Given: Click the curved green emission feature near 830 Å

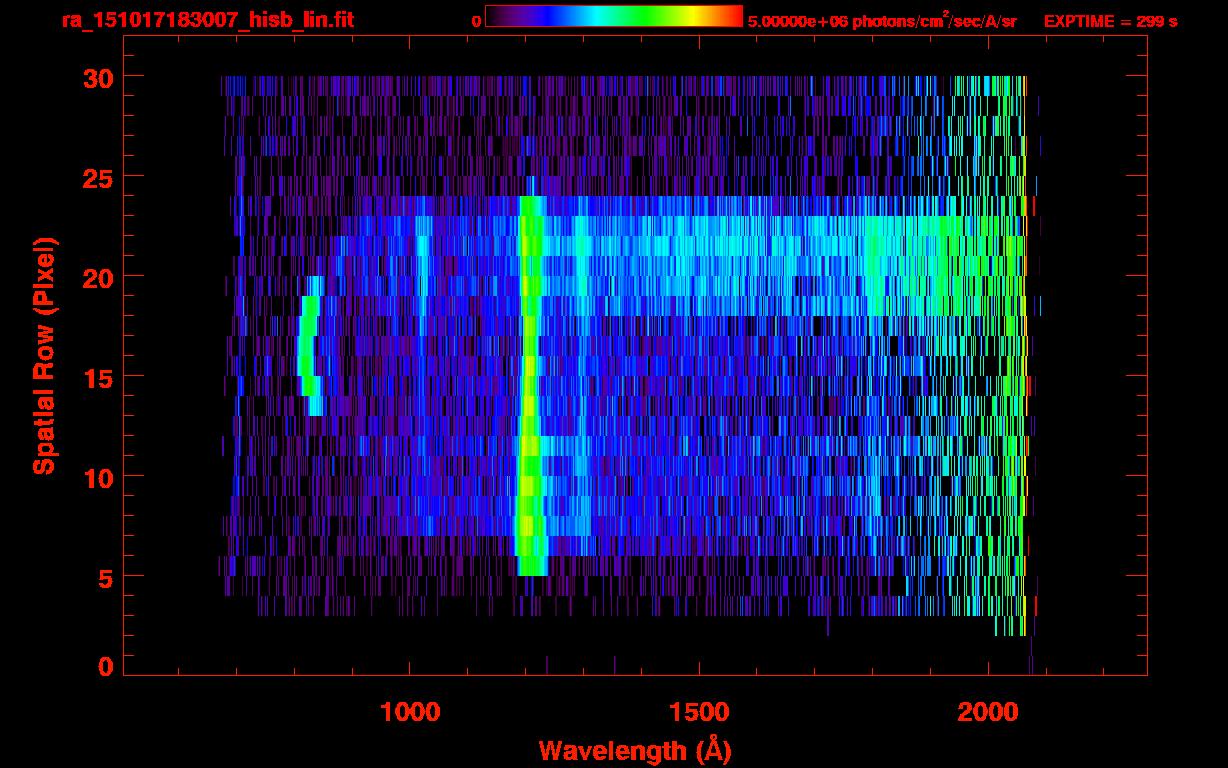Looking at the screenshot, I should pos(310,345).
